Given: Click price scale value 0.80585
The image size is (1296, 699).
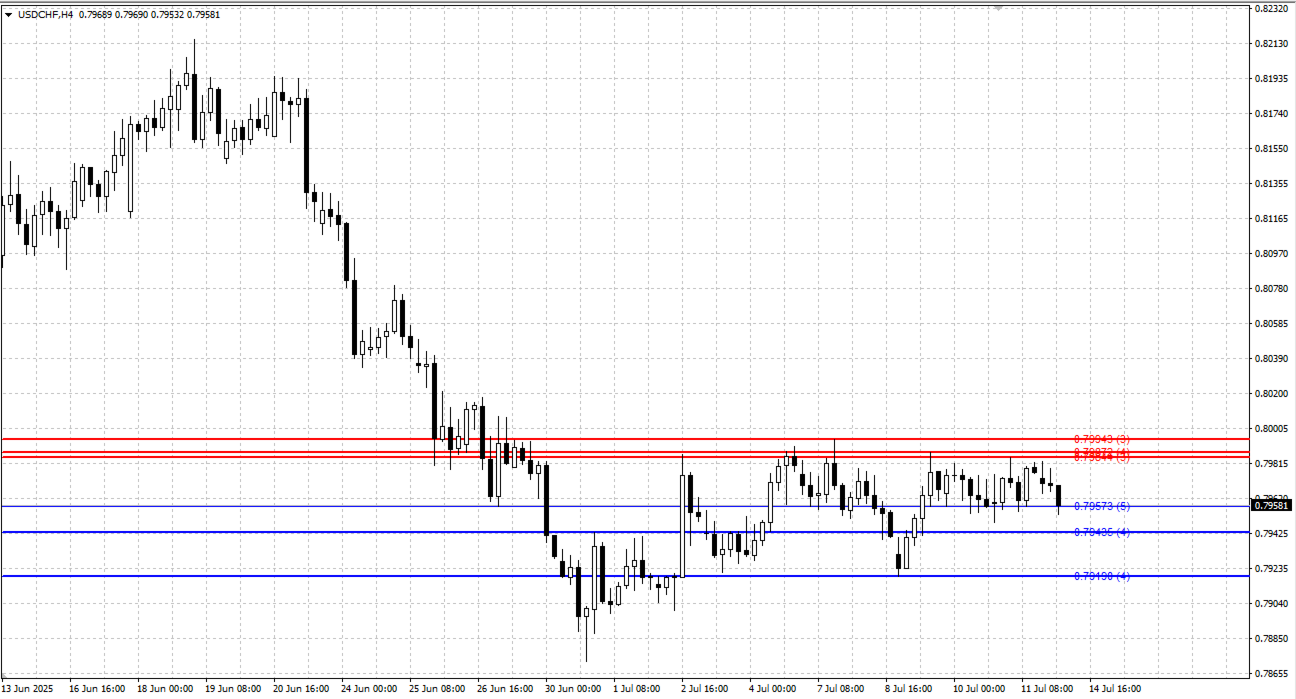Looking at the screenshot, I should click(x=1272, y=324).
